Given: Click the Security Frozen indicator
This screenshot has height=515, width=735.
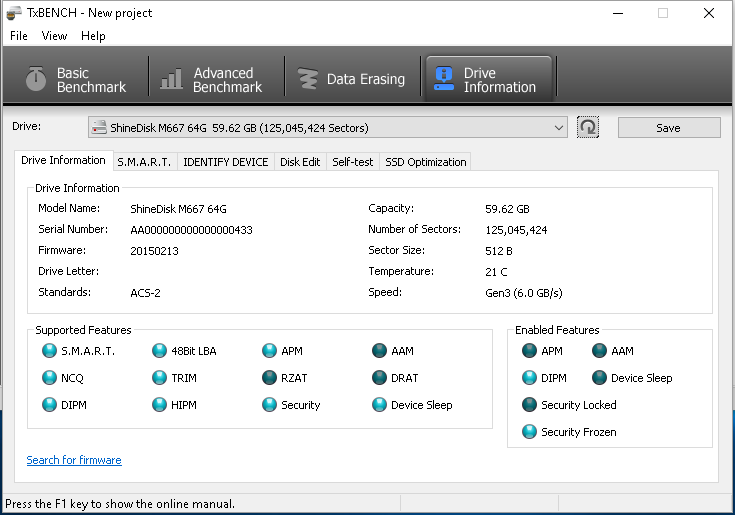Looking at the screenshot, I should tap(530, 432).
